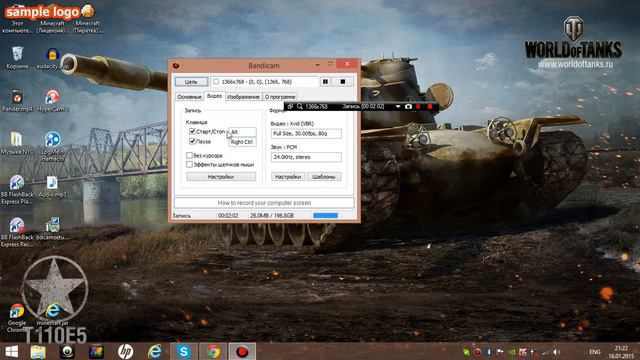Viewport: 640px width, 360px height.
Task: Open the webcam app icon in taskbar
Action: click(x=67, y=351)
